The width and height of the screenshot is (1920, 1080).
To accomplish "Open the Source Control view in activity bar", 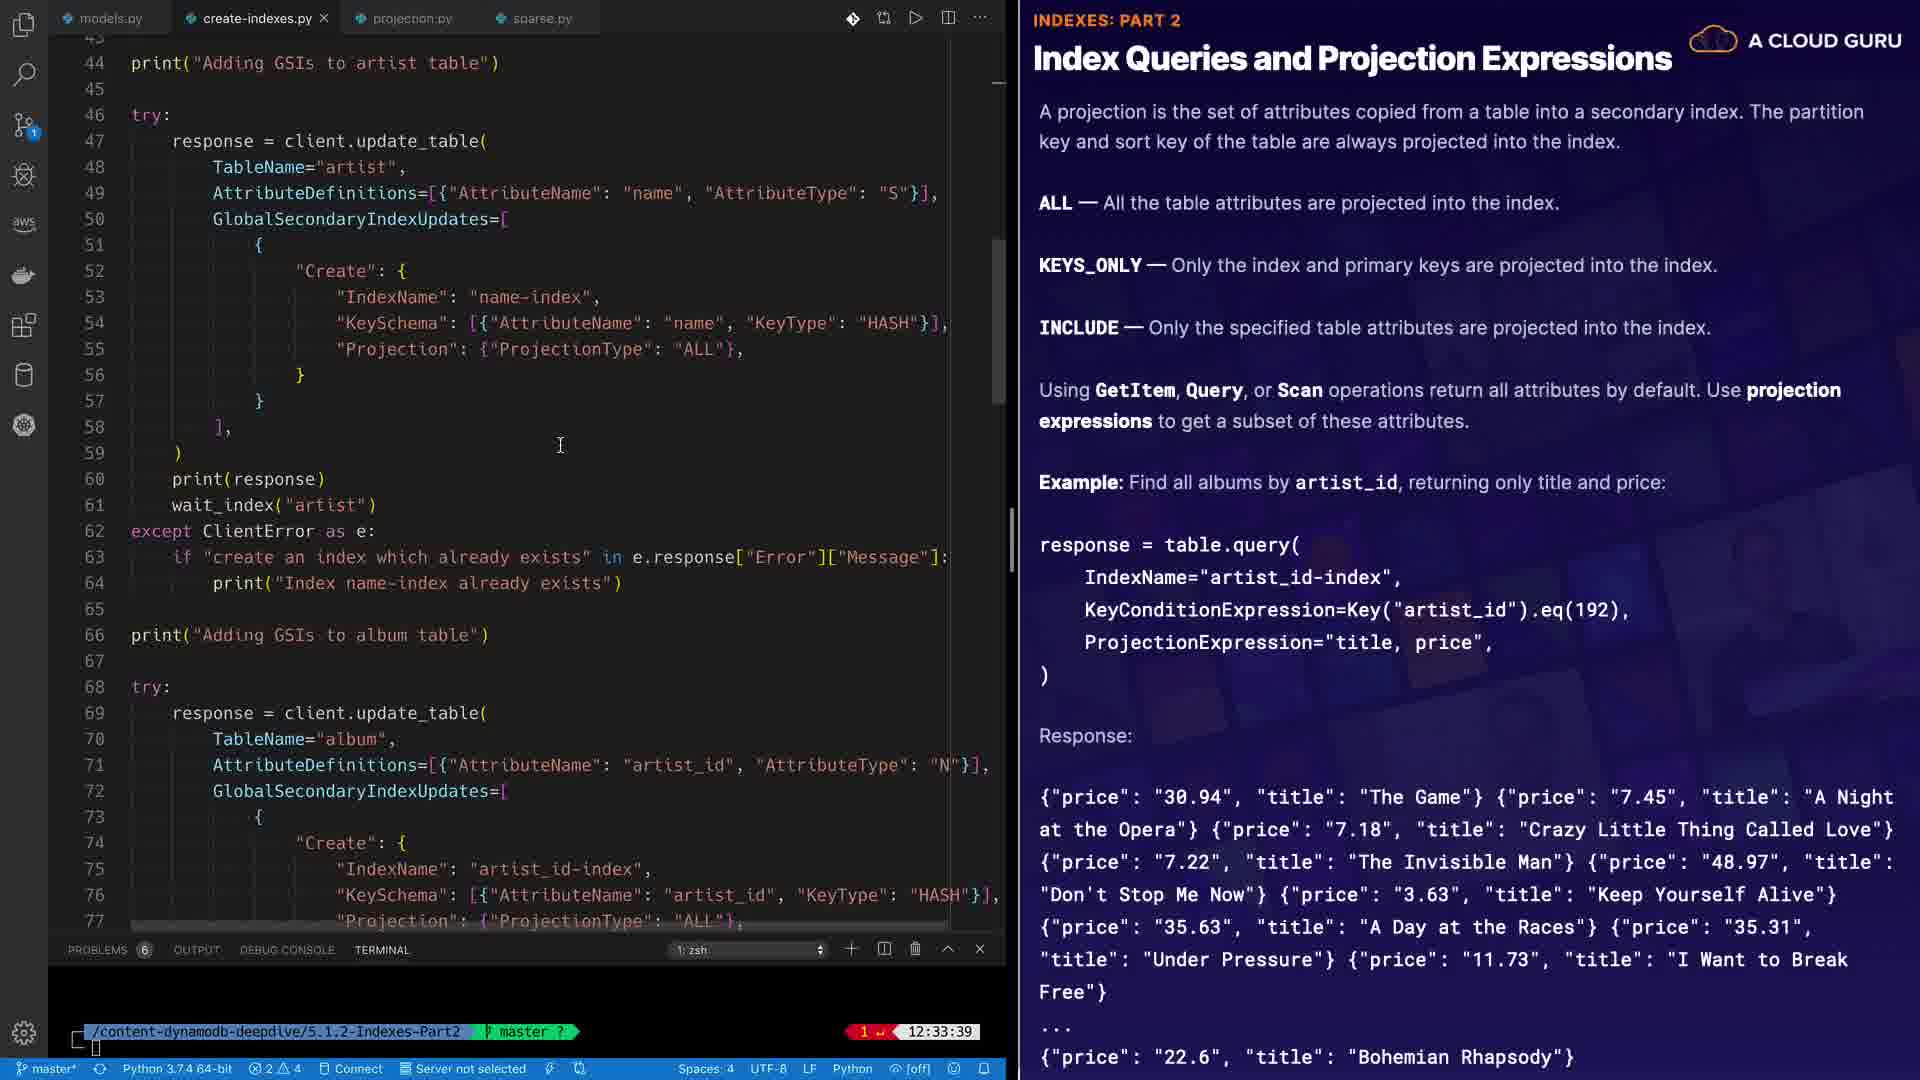I will pos(24,125).
